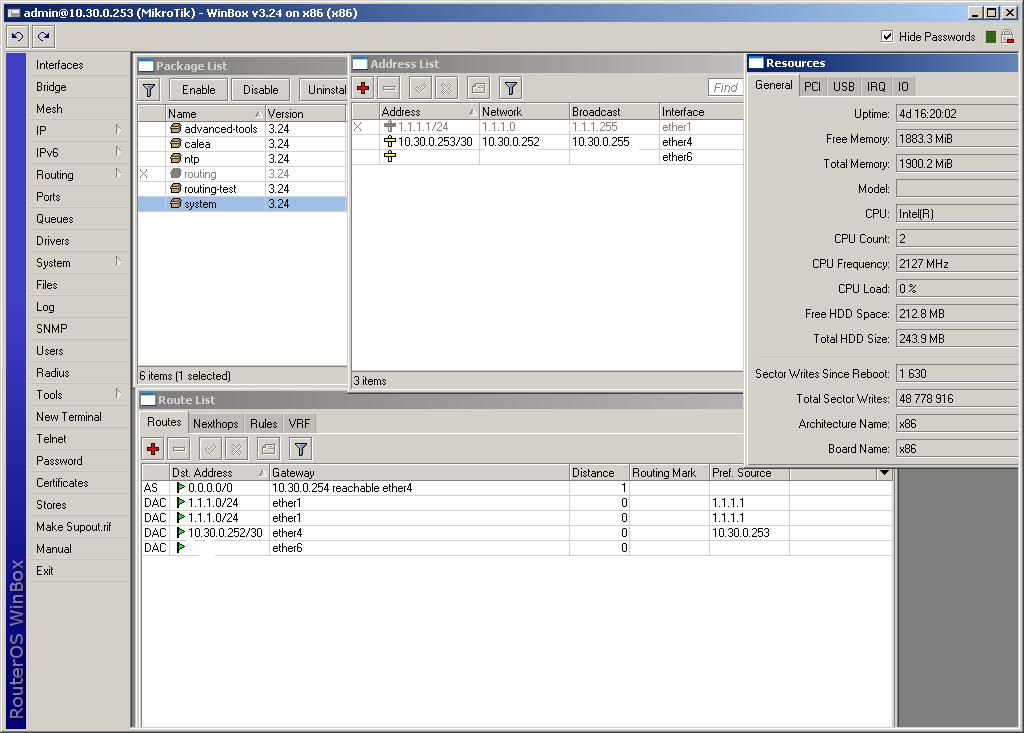Expand the System submenu

point(118,261)
